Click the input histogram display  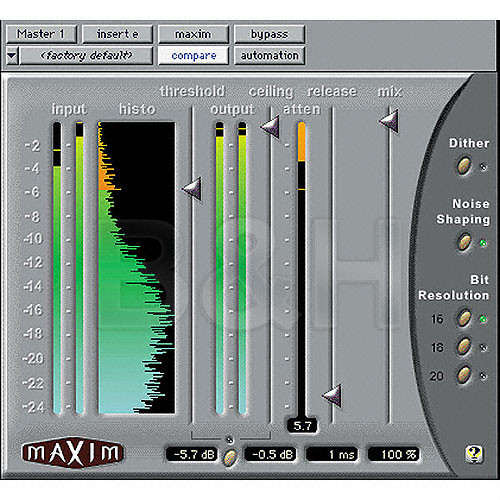(136, 268)
